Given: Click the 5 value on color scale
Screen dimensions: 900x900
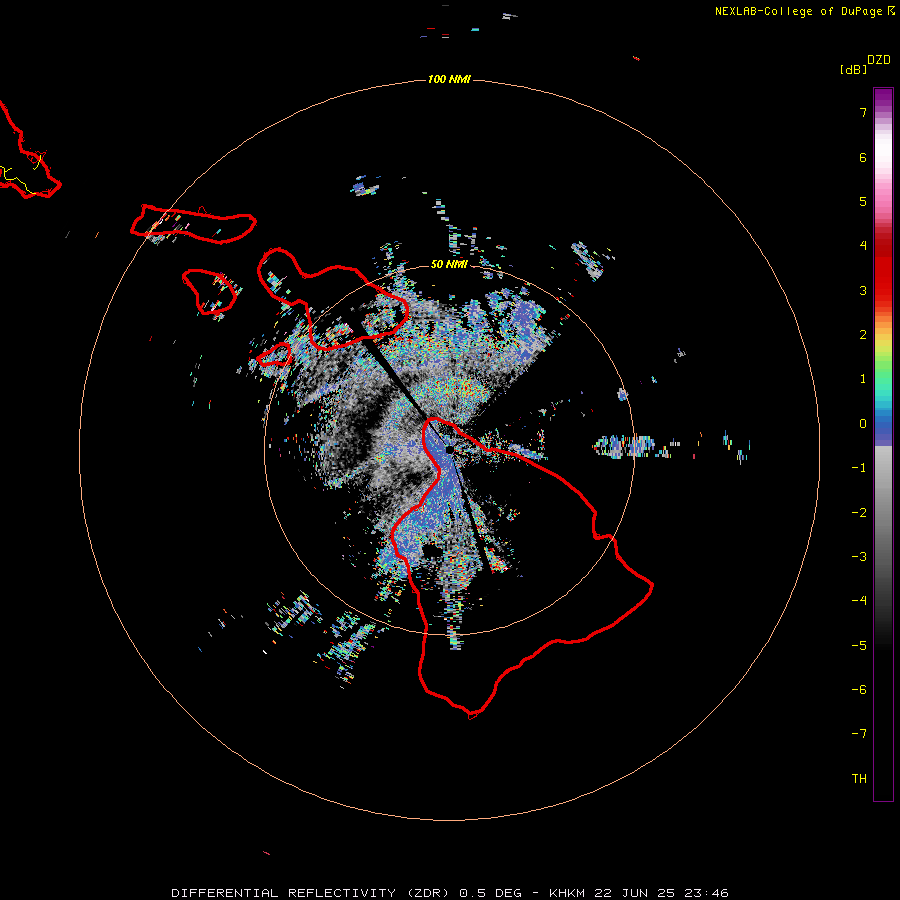Looking at the screenshot, I should 863,201.
